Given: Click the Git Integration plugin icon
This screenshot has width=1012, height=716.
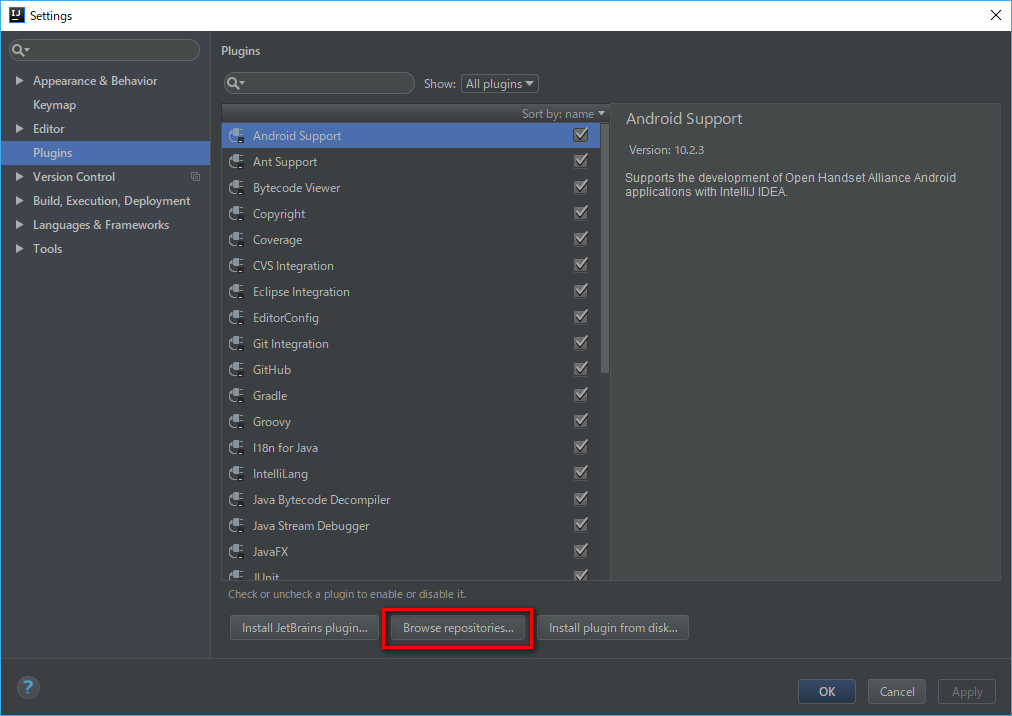Looking at the screenshot, I should (237, 343).
